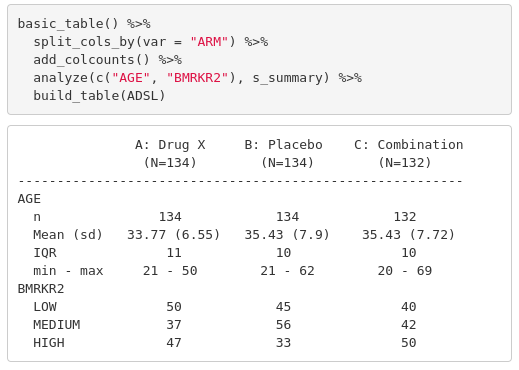
Task: Click the basic_table() function text
Action: point(68,24)
